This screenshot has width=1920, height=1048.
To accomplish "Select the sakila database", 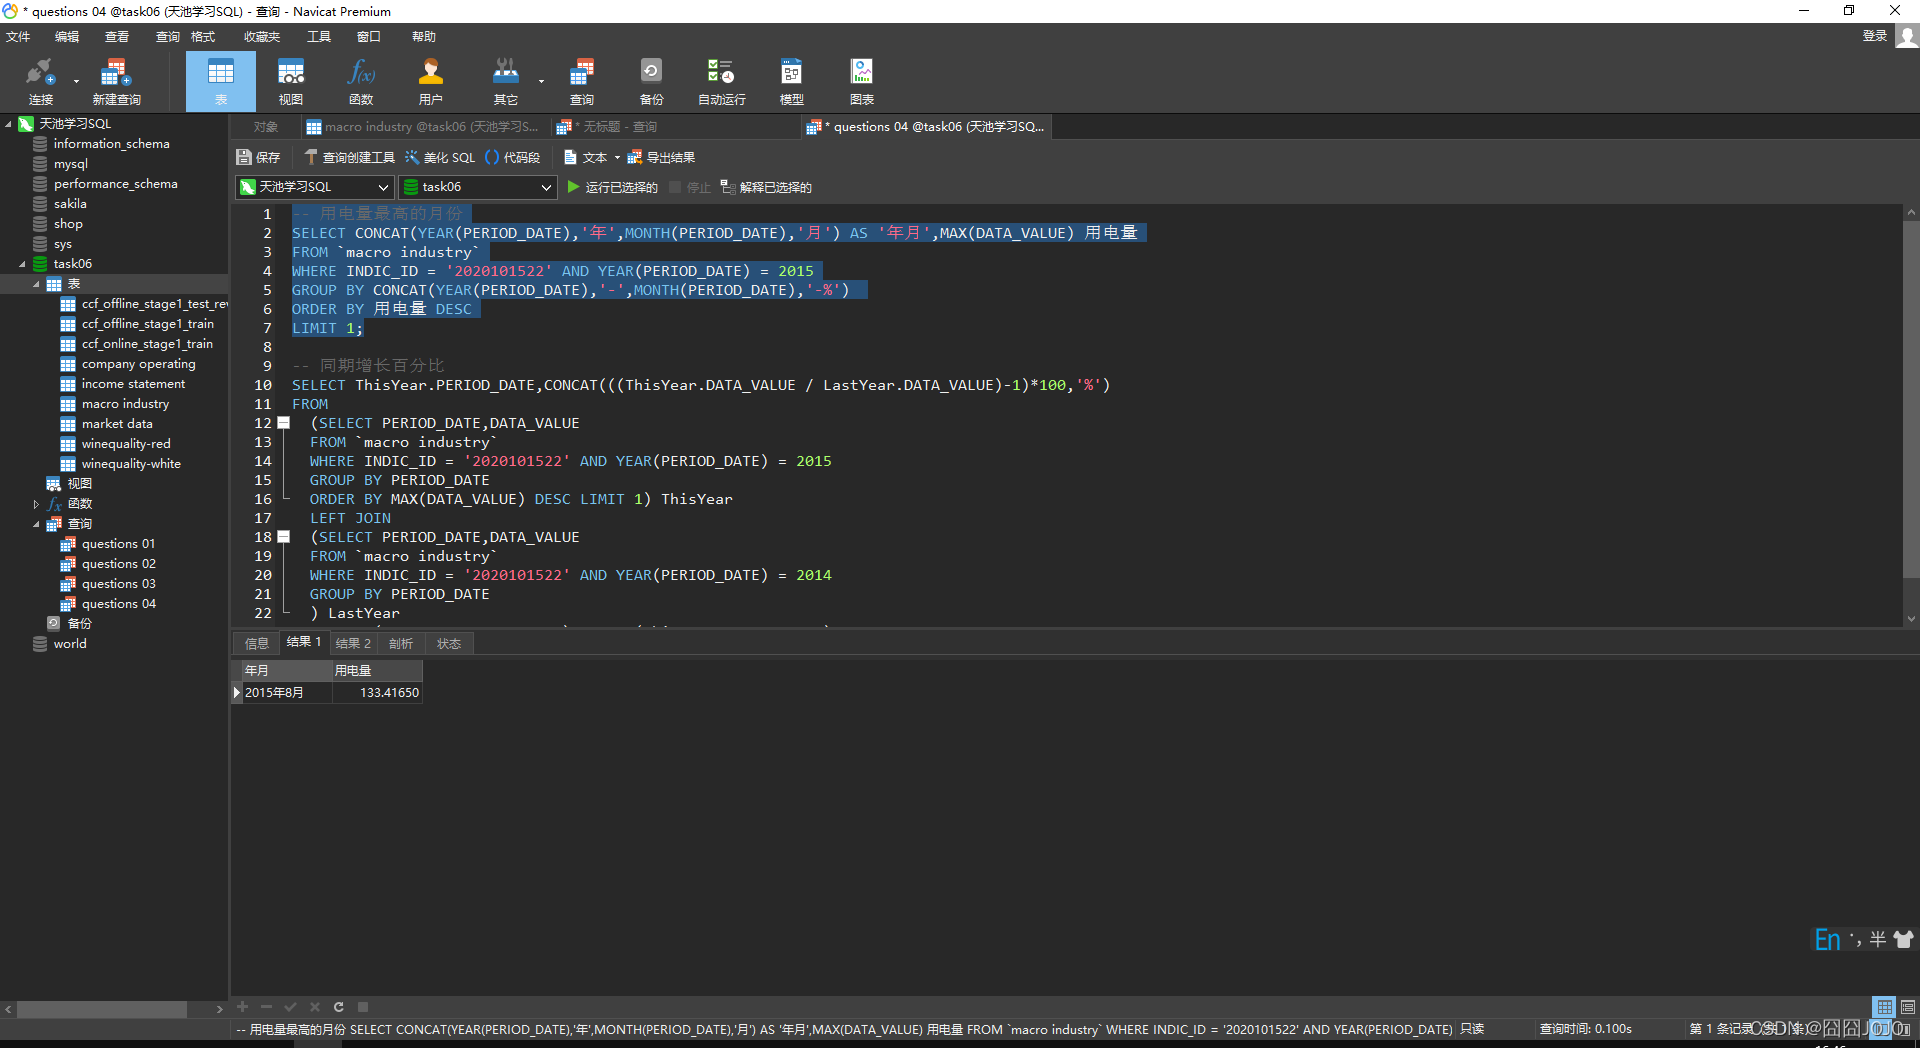I will tap(70, 204).
